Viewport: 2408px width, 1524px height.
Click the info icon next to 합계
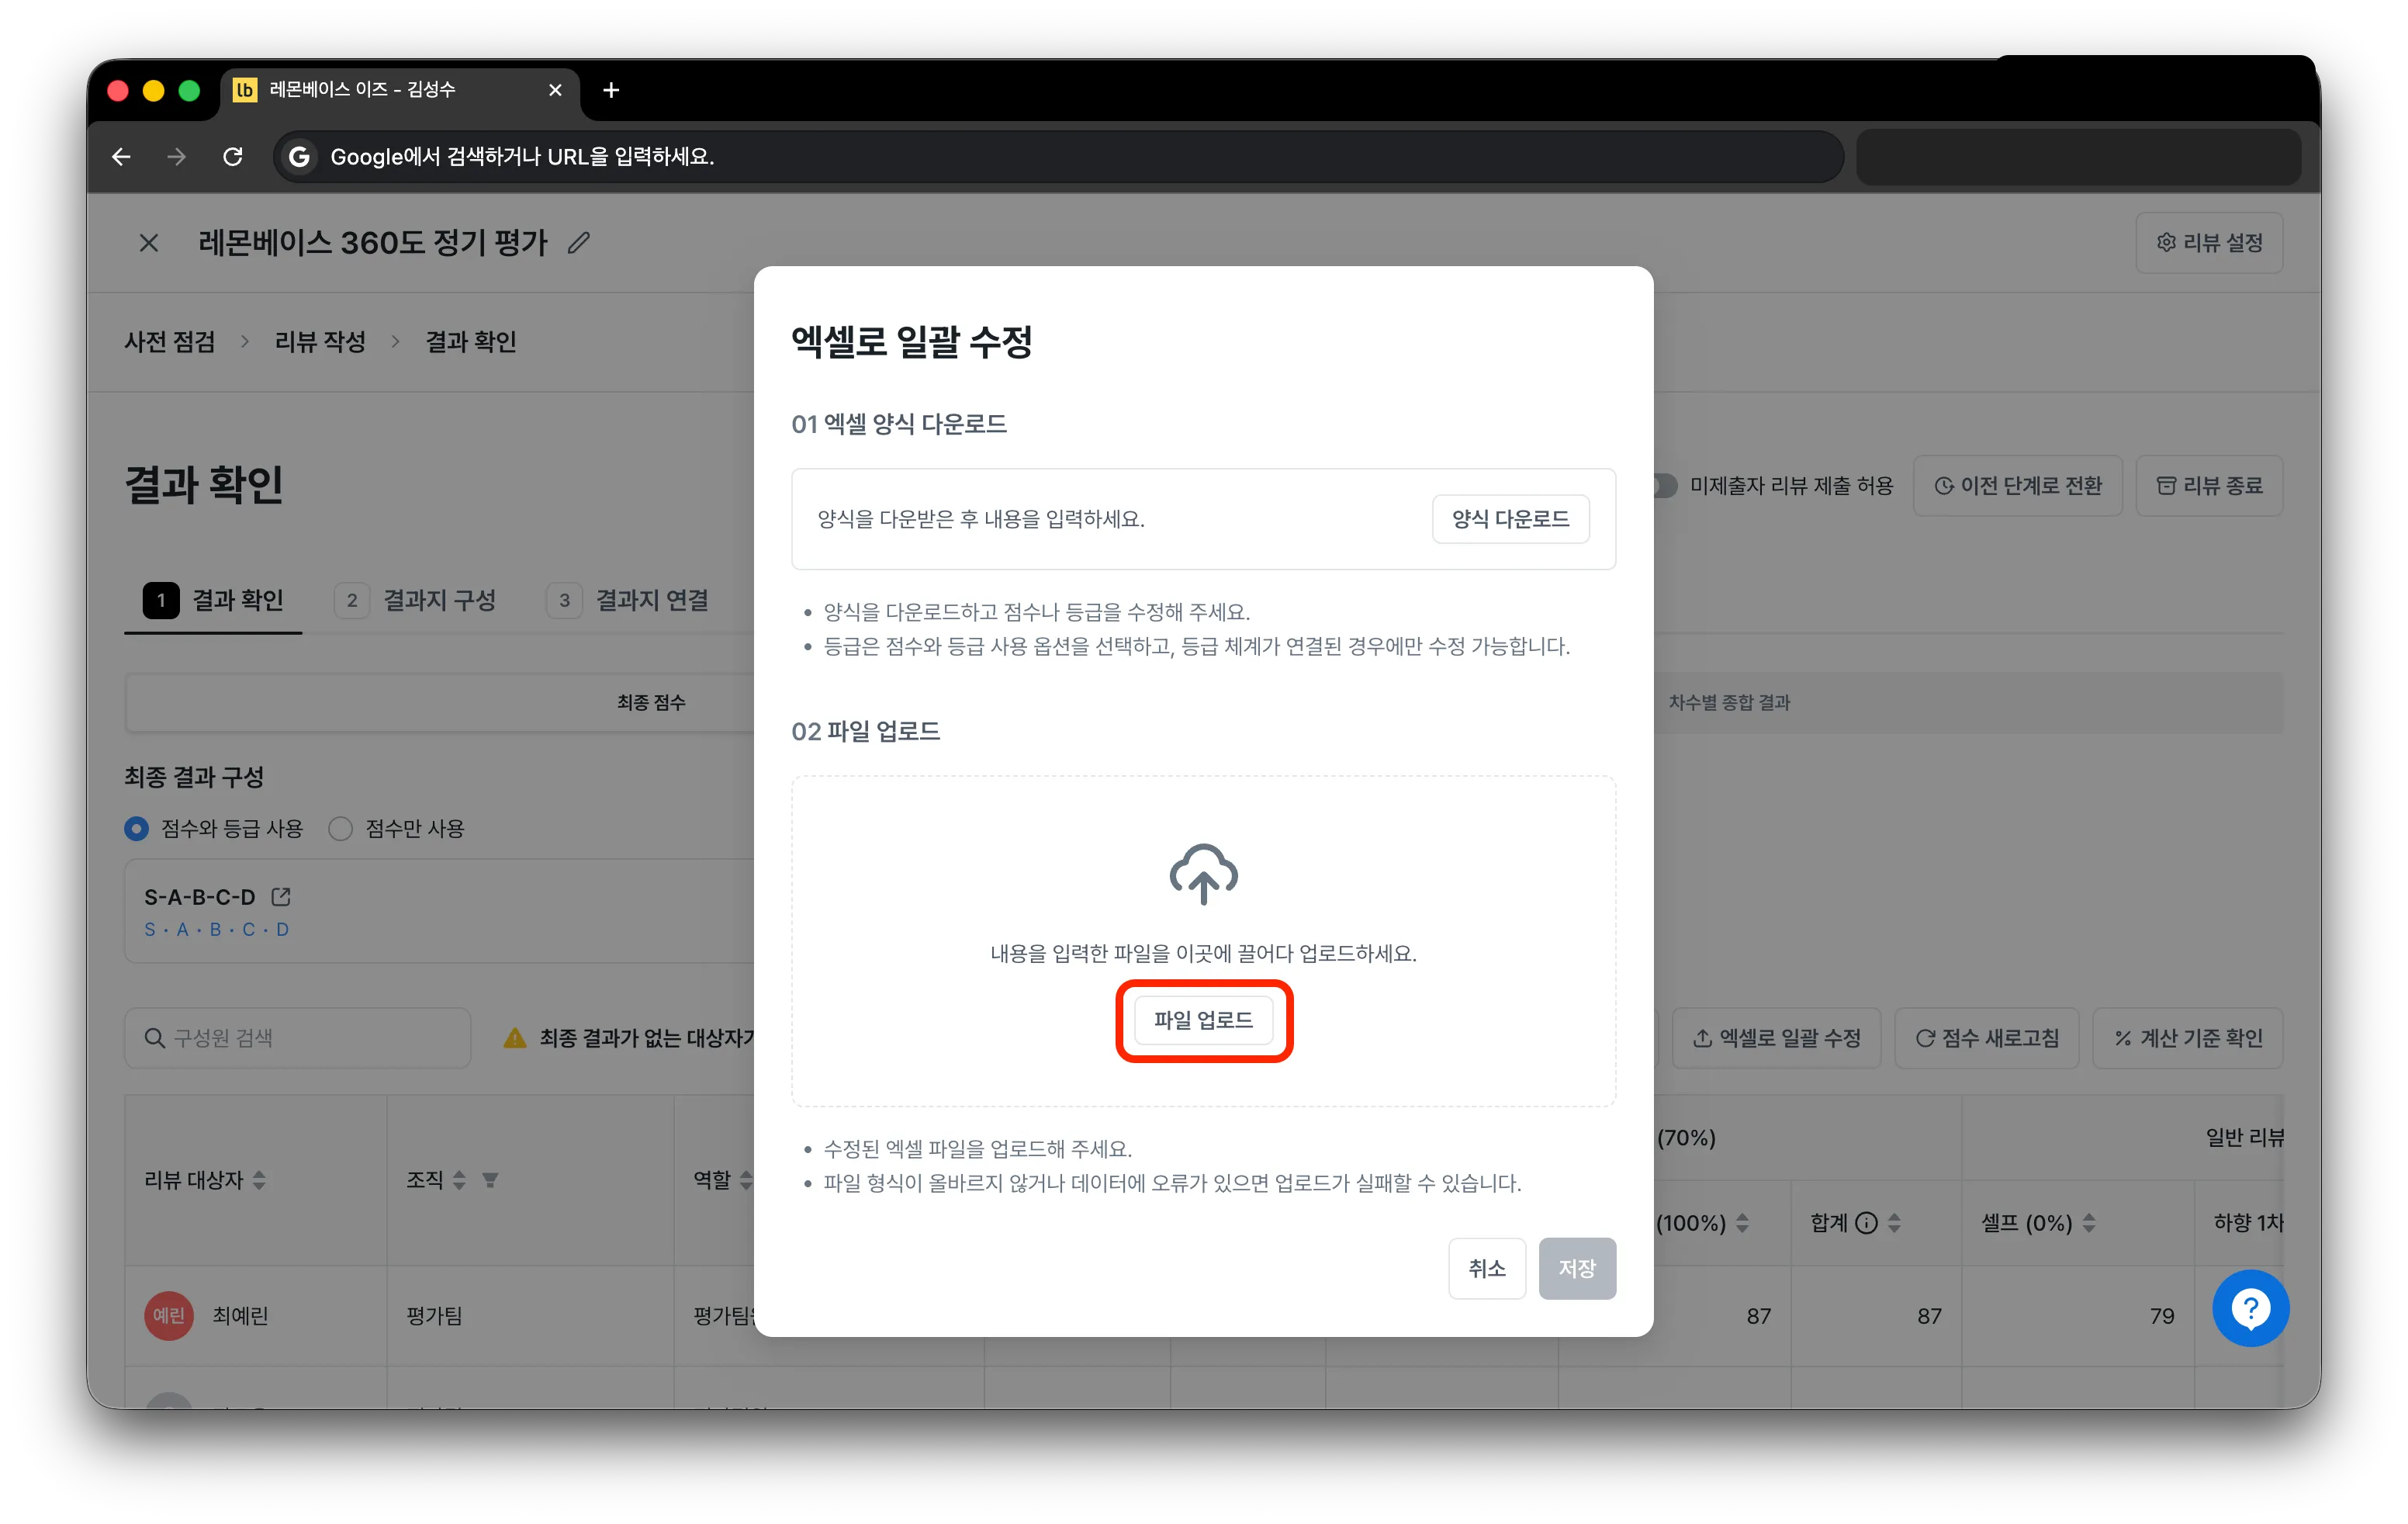coord(1866,1222)
